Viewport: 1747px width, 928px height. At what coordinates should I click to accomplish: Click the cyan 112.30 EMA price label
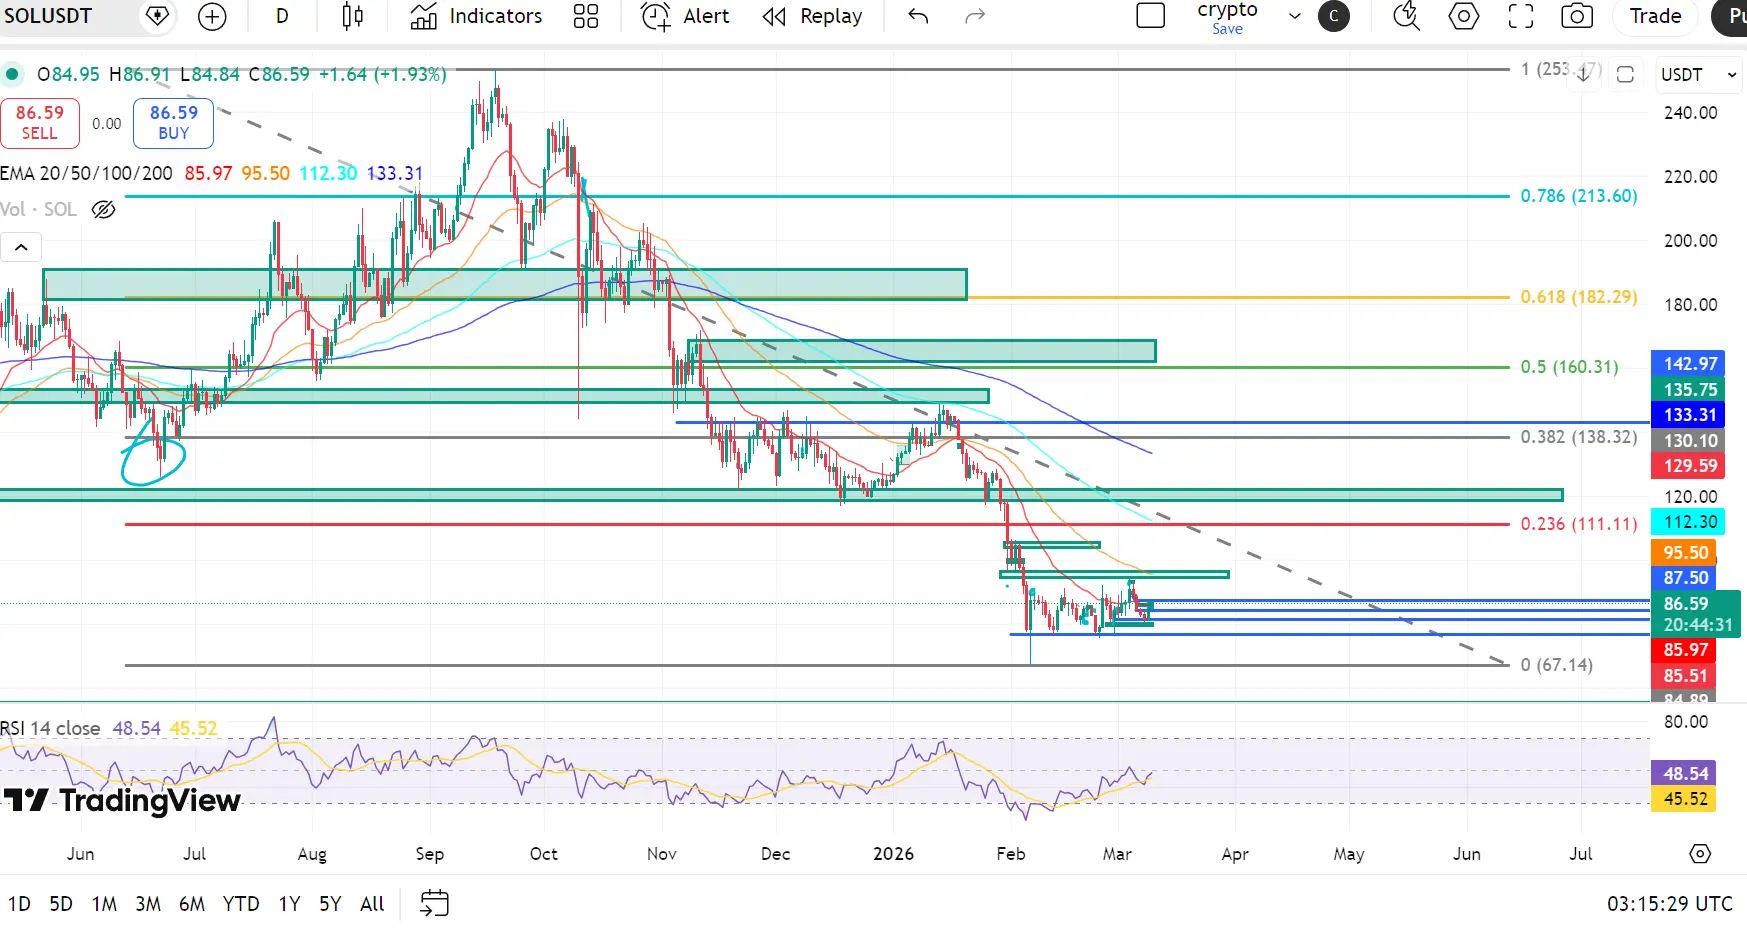pyautogui.click(x=1690, y=522)
